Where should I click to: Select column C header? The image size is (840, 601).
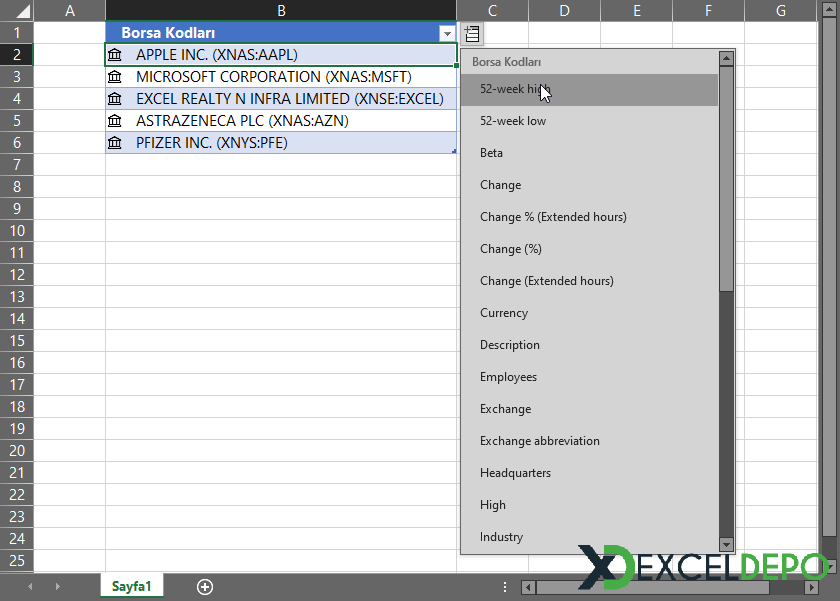(492, 10)
